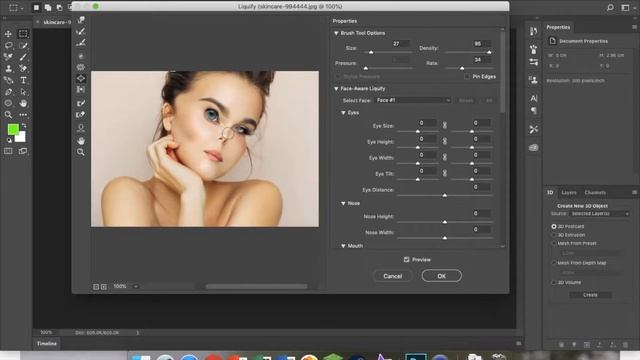Select the Path Selection arrow tool
Image resolution: width=640 pixels, height=360 pixels.
pyautogui.click(x=23, y=92)
